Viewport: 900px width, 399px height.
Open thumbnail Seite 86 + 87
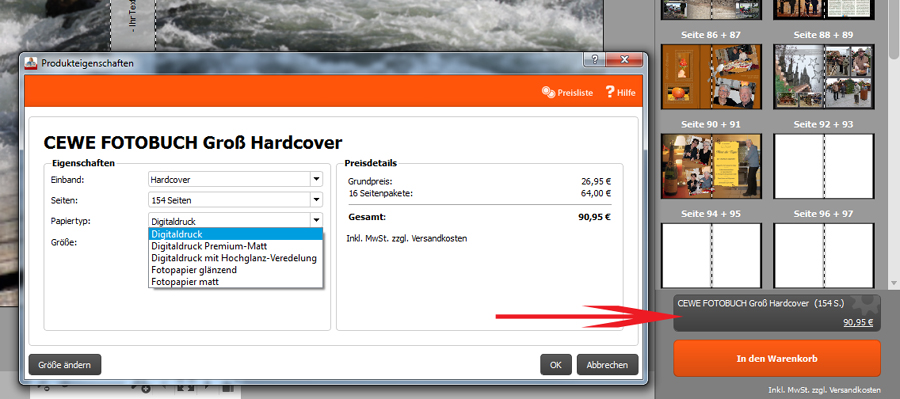pyautogui.click(x=711, y=76)
